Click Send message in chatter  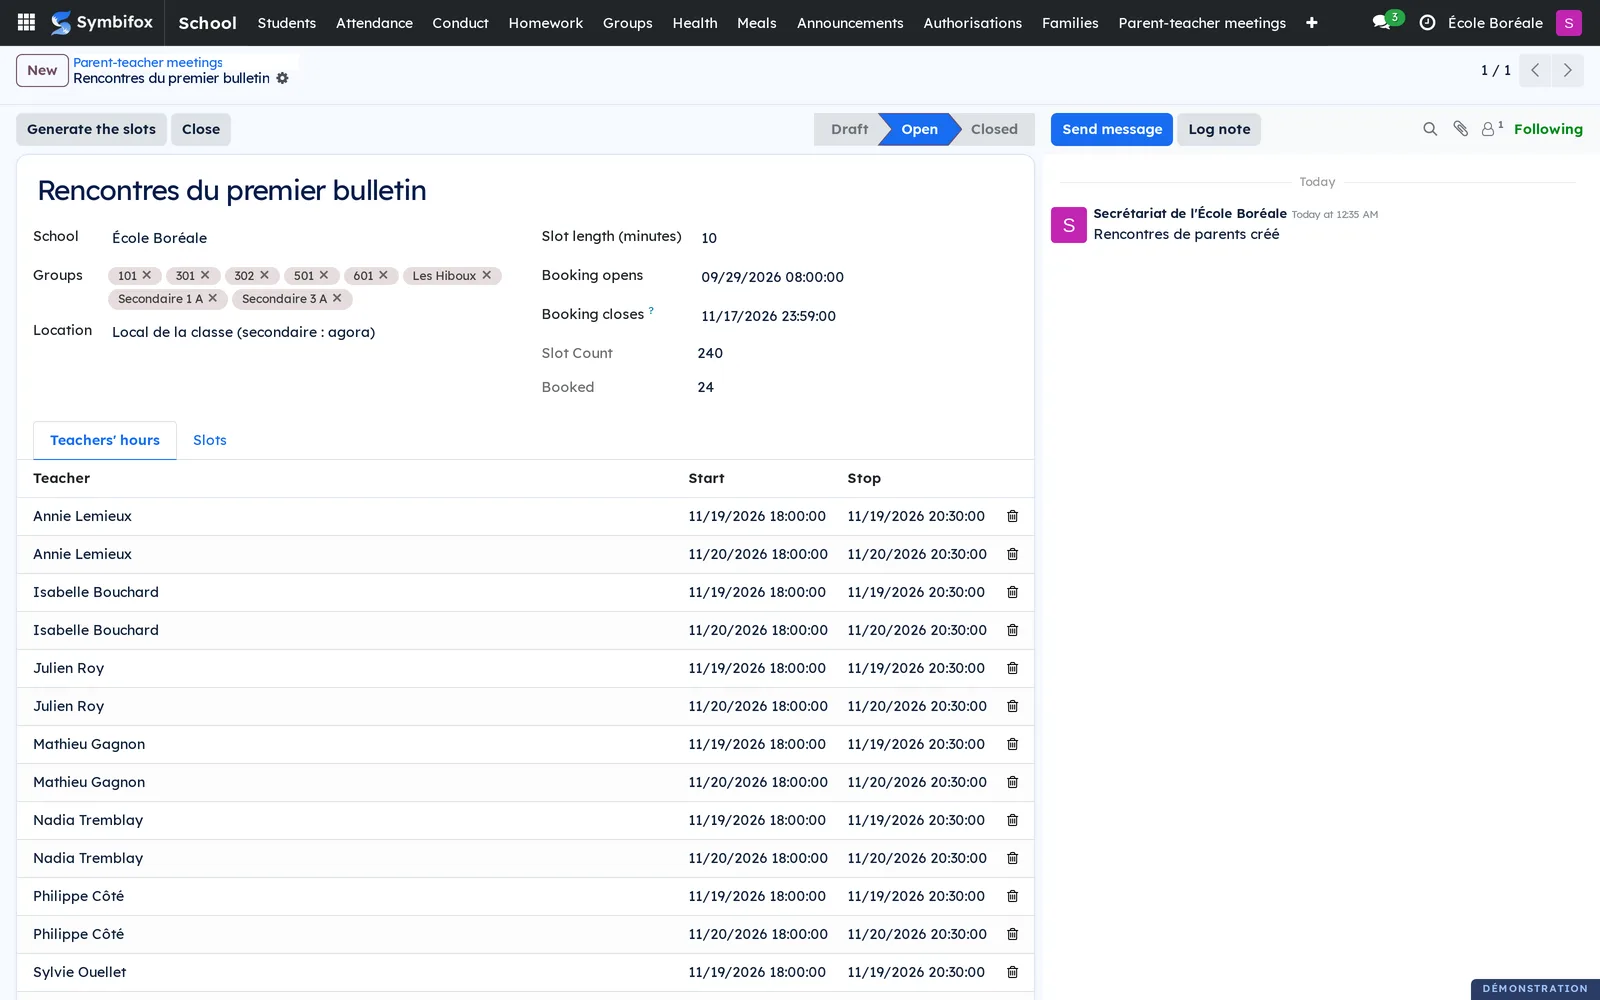click(x=1112, y=129)
